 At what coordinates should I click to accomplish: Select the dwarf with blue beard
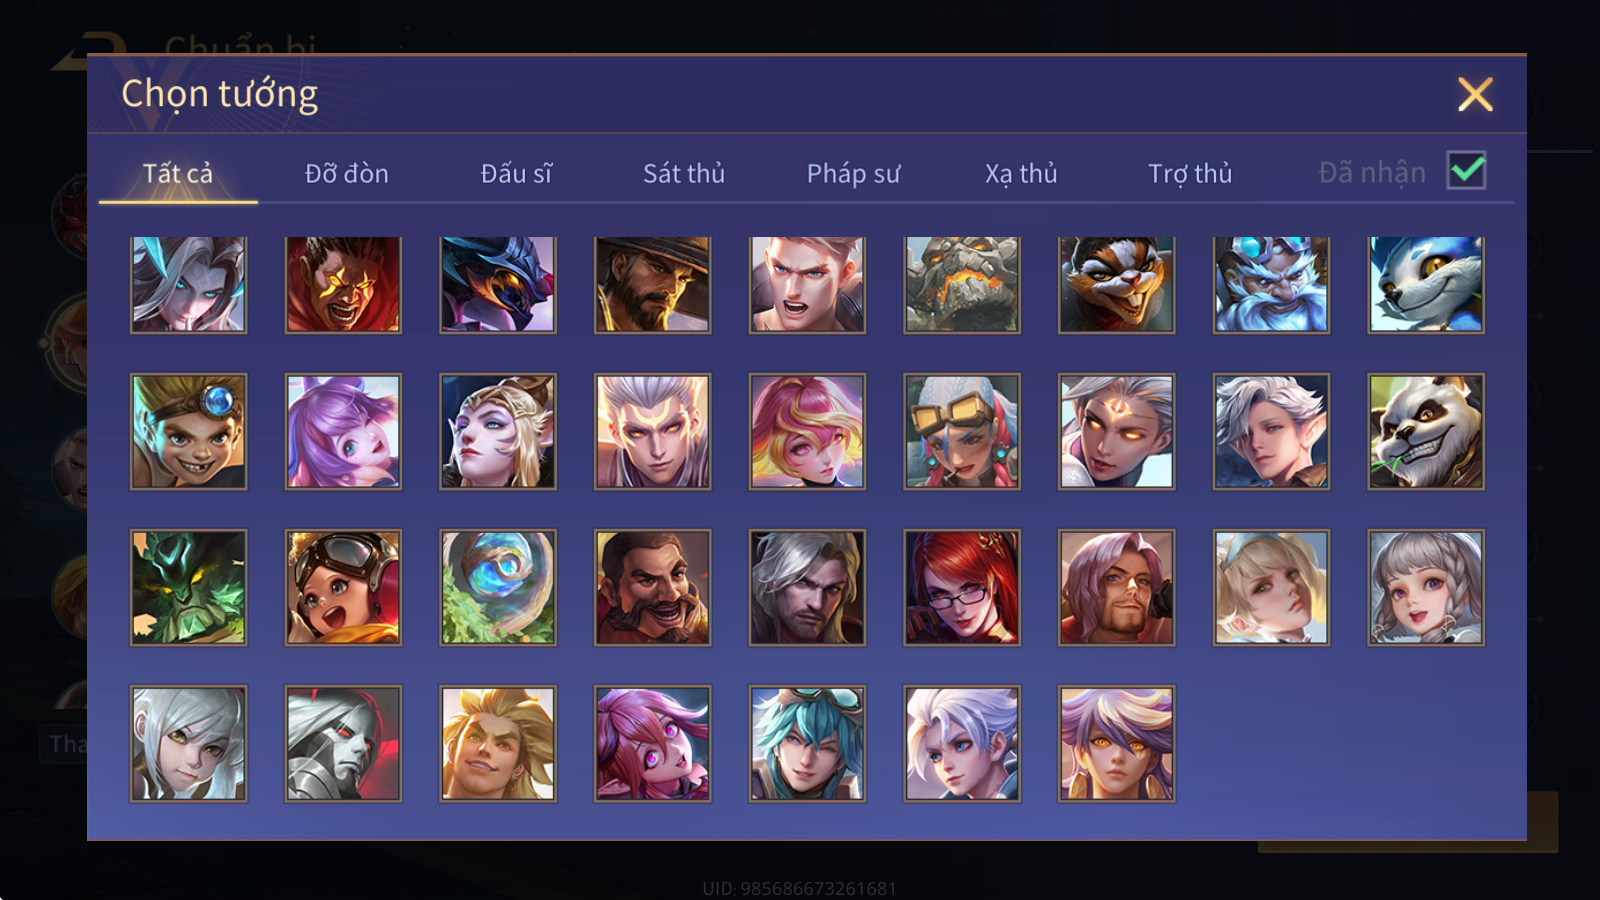[x=1271, y=284]
